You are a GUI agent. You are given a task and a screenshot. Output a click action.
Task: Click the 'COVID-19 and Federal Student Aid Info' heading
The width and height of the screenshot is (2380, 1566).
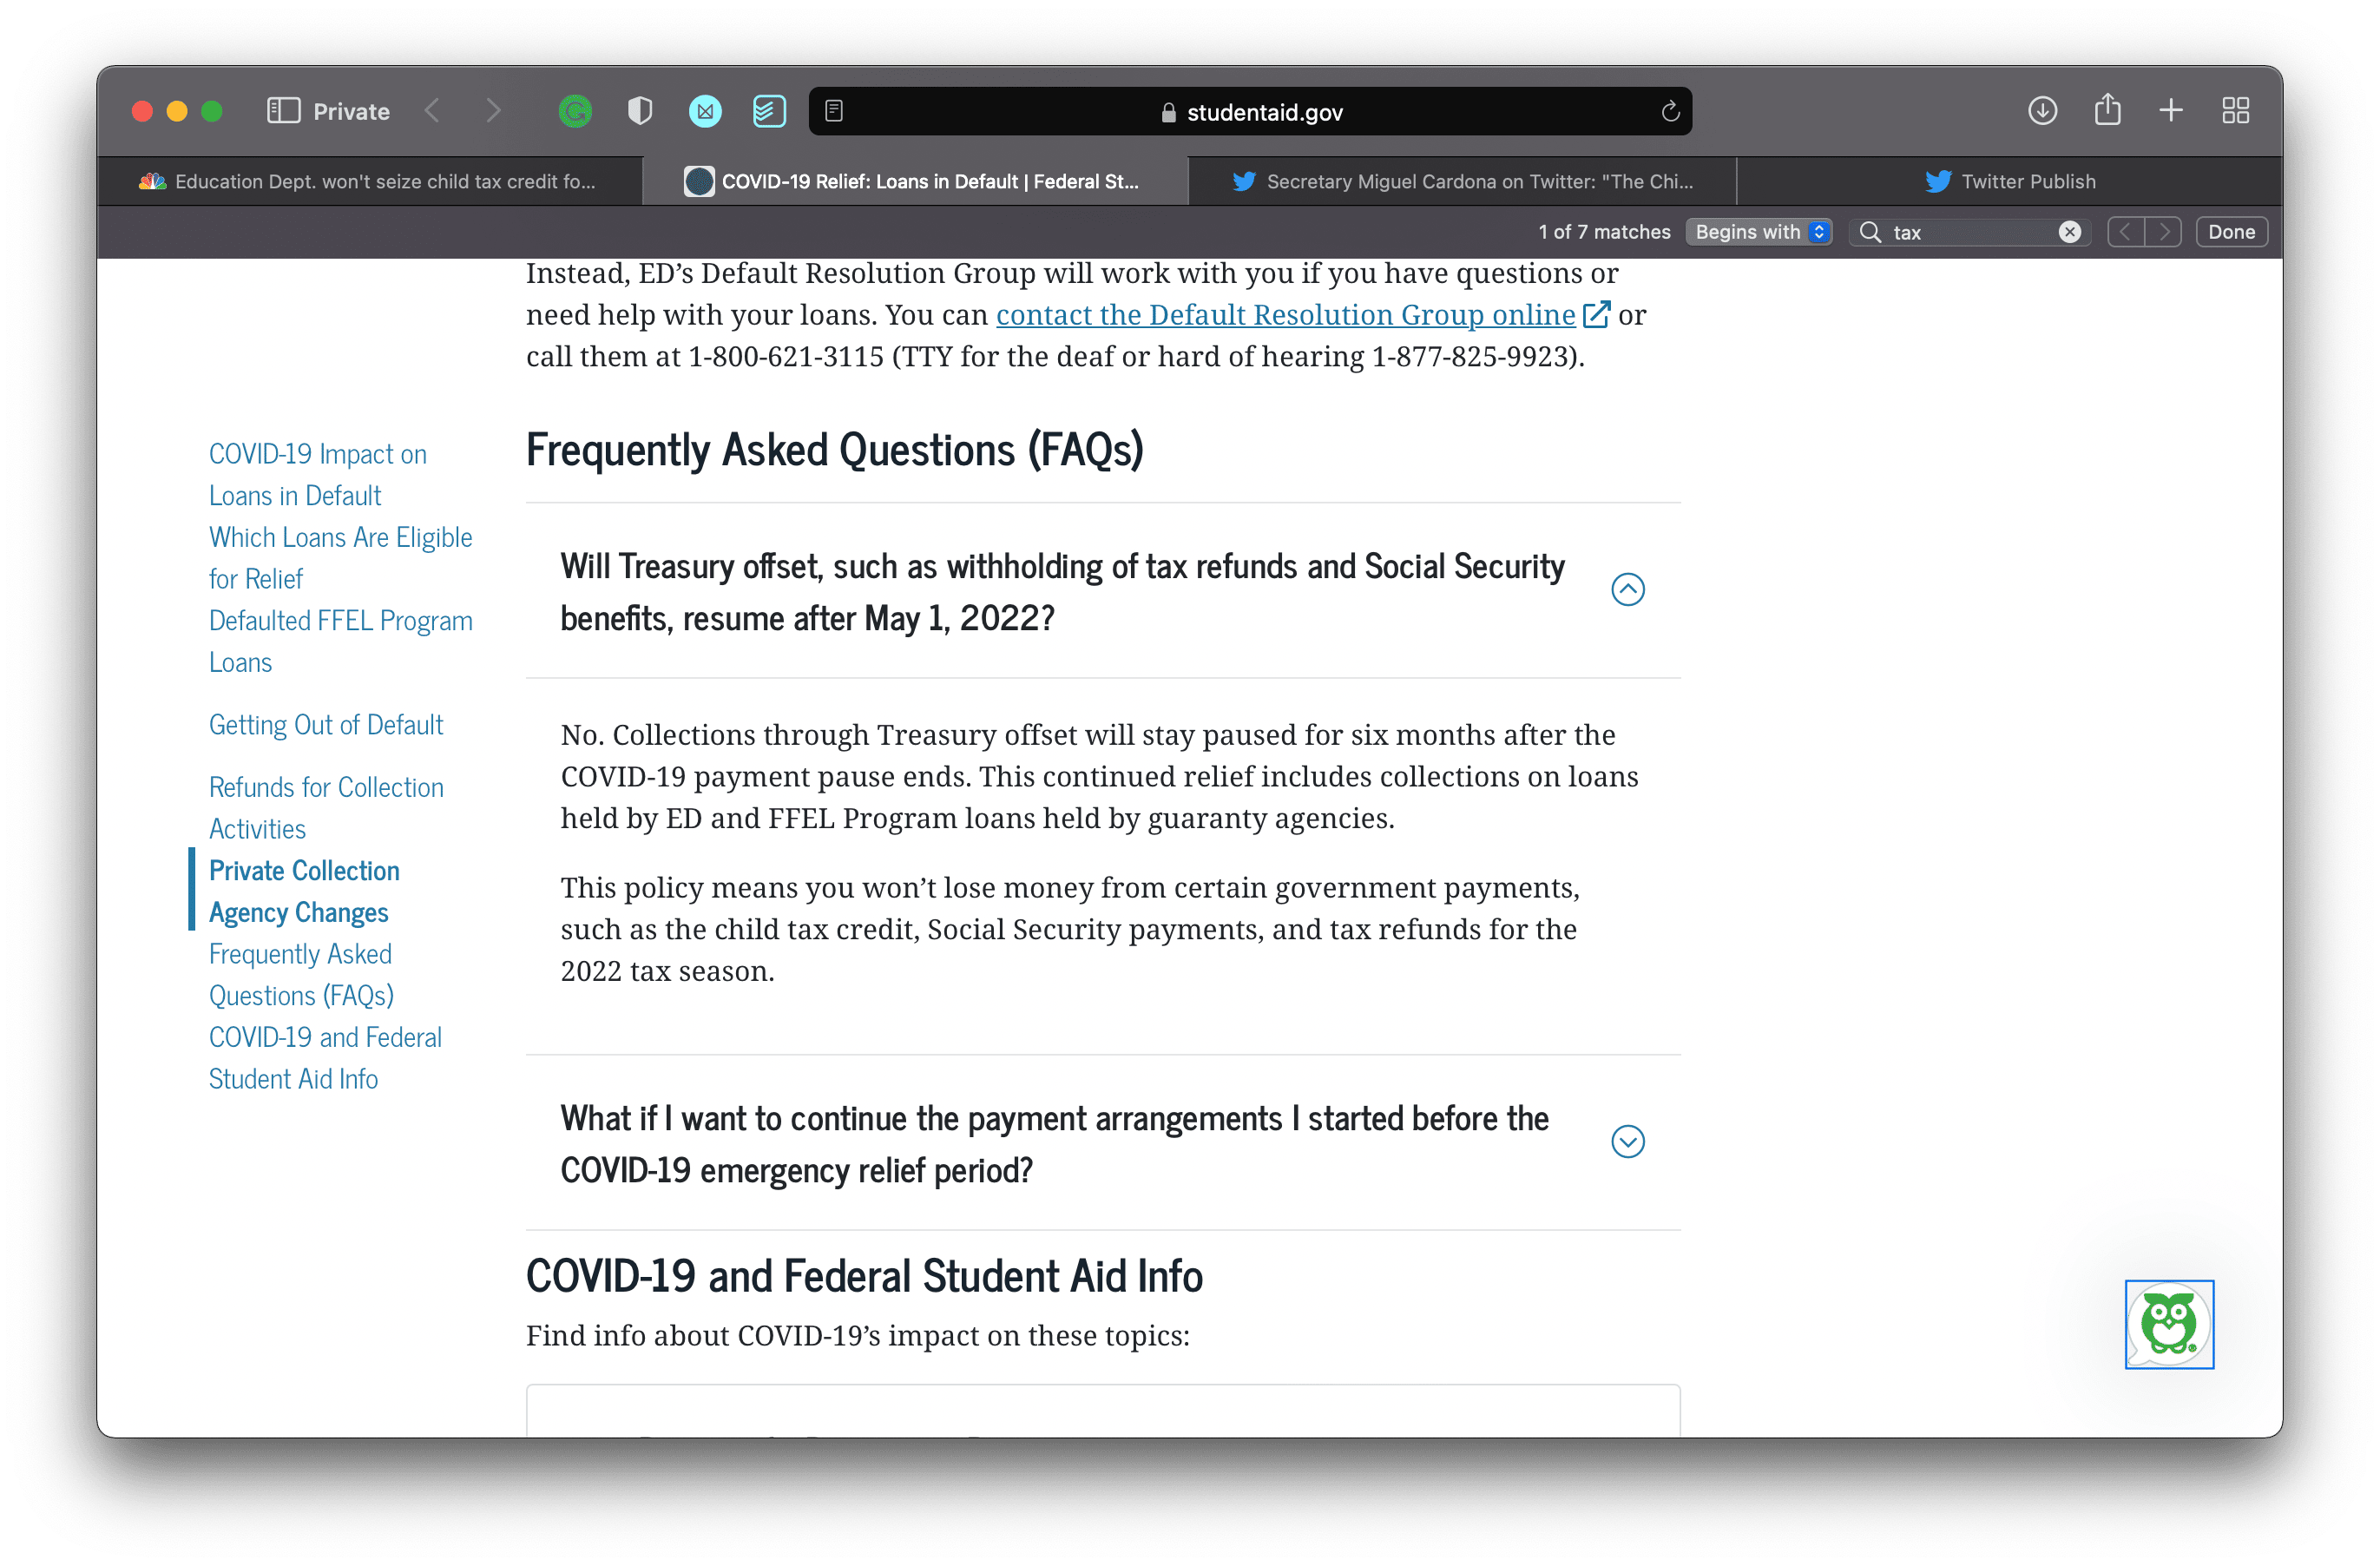tap(864, 1276)
